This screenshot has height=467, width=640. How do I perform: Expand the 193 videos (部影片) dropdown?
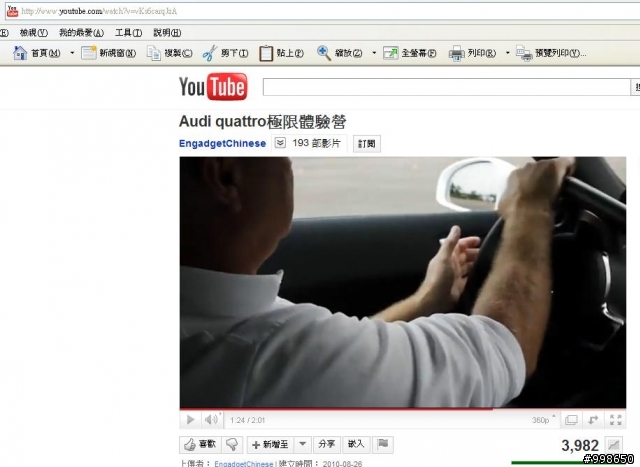[x=280, y=143]
